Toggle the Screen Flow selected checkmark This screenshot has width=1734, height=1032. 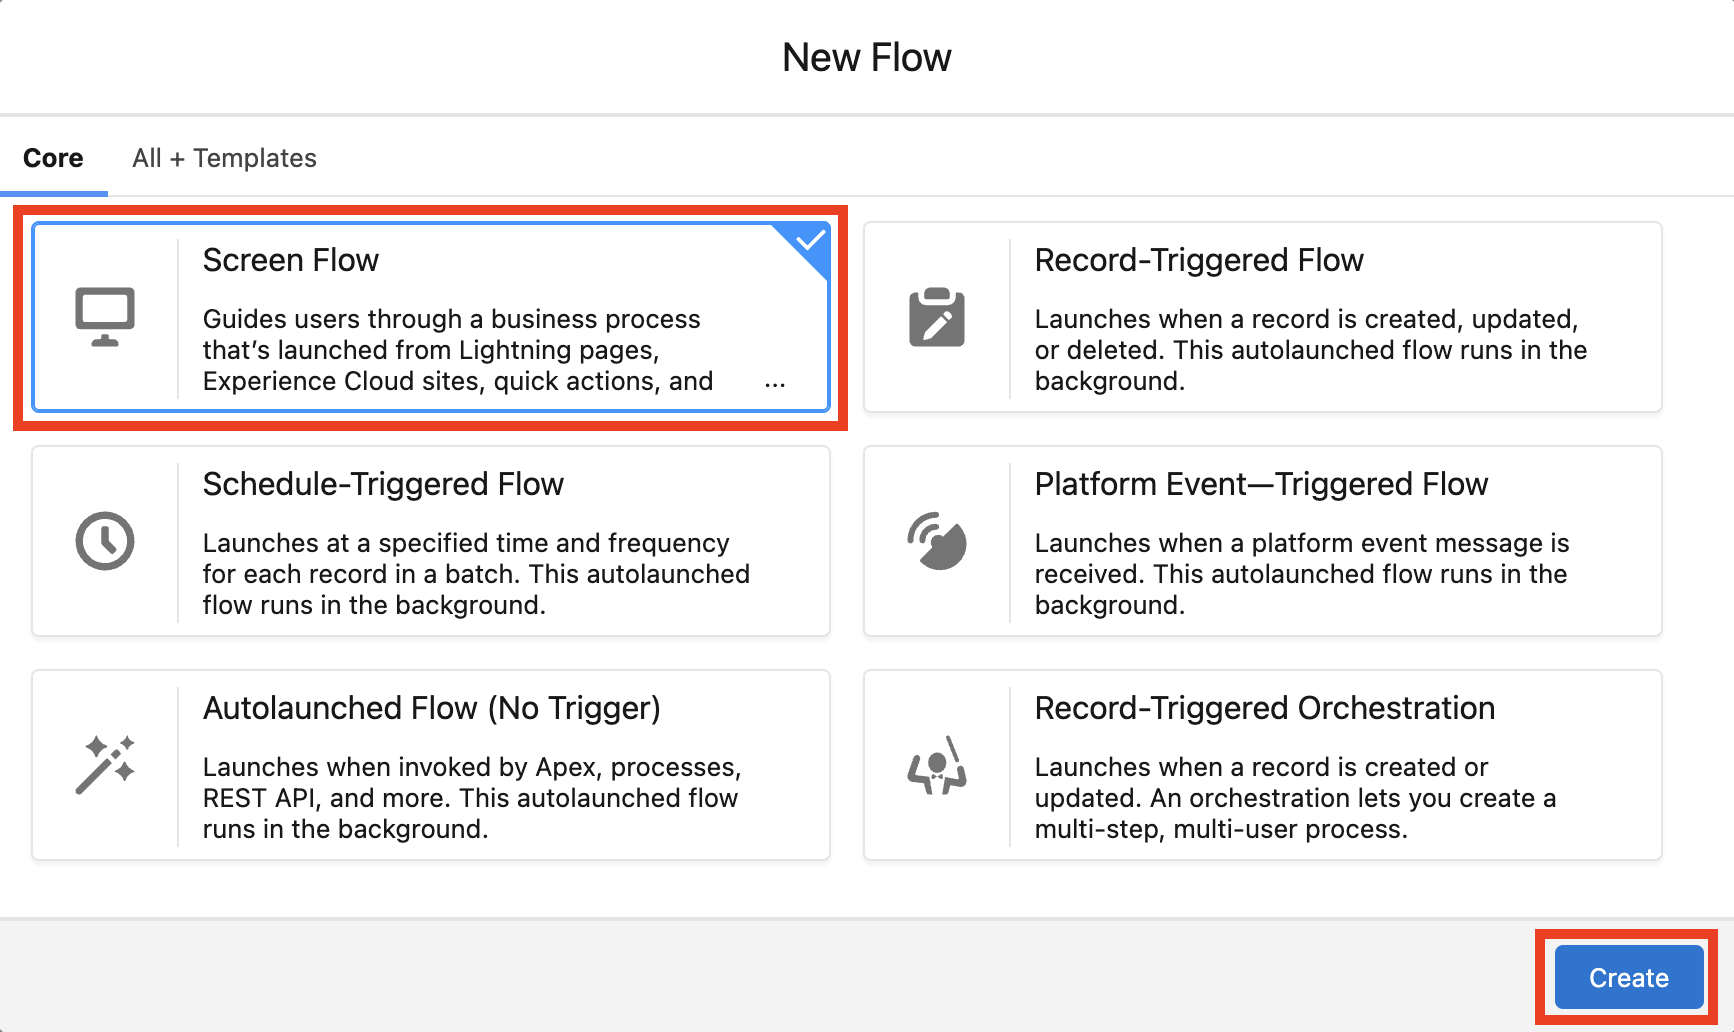pos(810,241)
